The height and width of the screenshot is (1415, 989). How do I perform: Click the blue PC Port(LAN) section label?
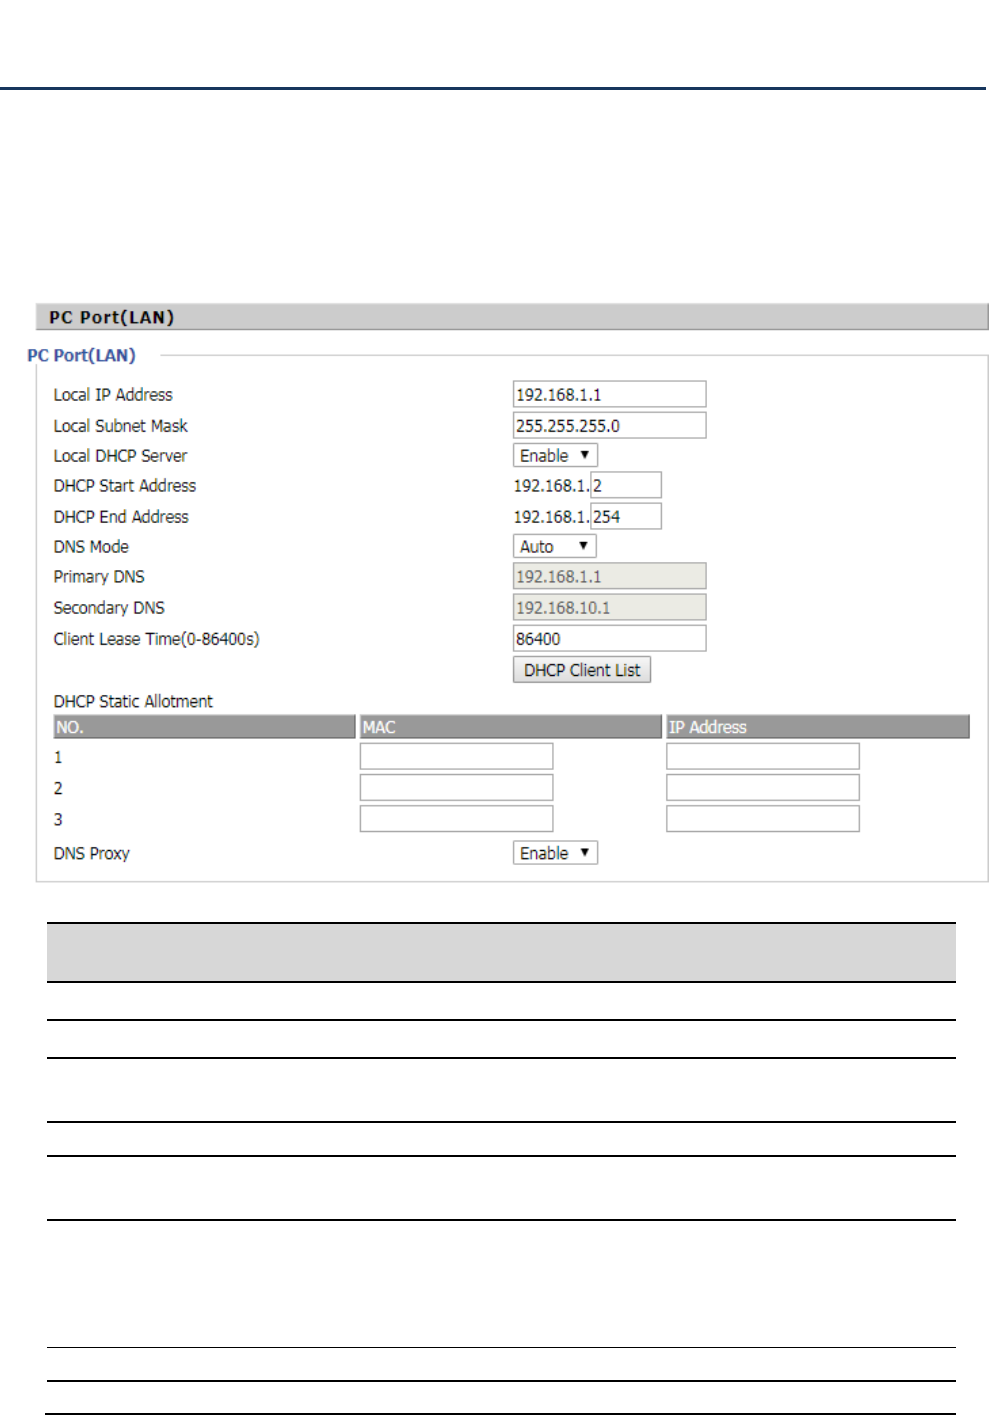pos(81,355)
